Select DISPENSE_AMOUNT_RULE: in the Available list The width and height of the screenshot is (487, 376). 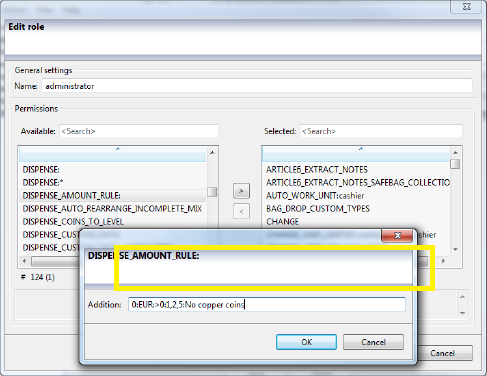(113, 196)
